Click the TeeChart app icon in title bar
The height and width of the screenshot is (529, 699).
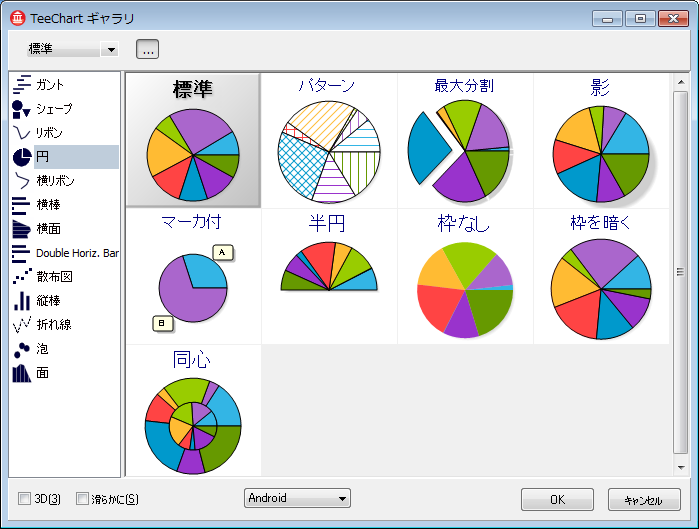tap(17, 18)
